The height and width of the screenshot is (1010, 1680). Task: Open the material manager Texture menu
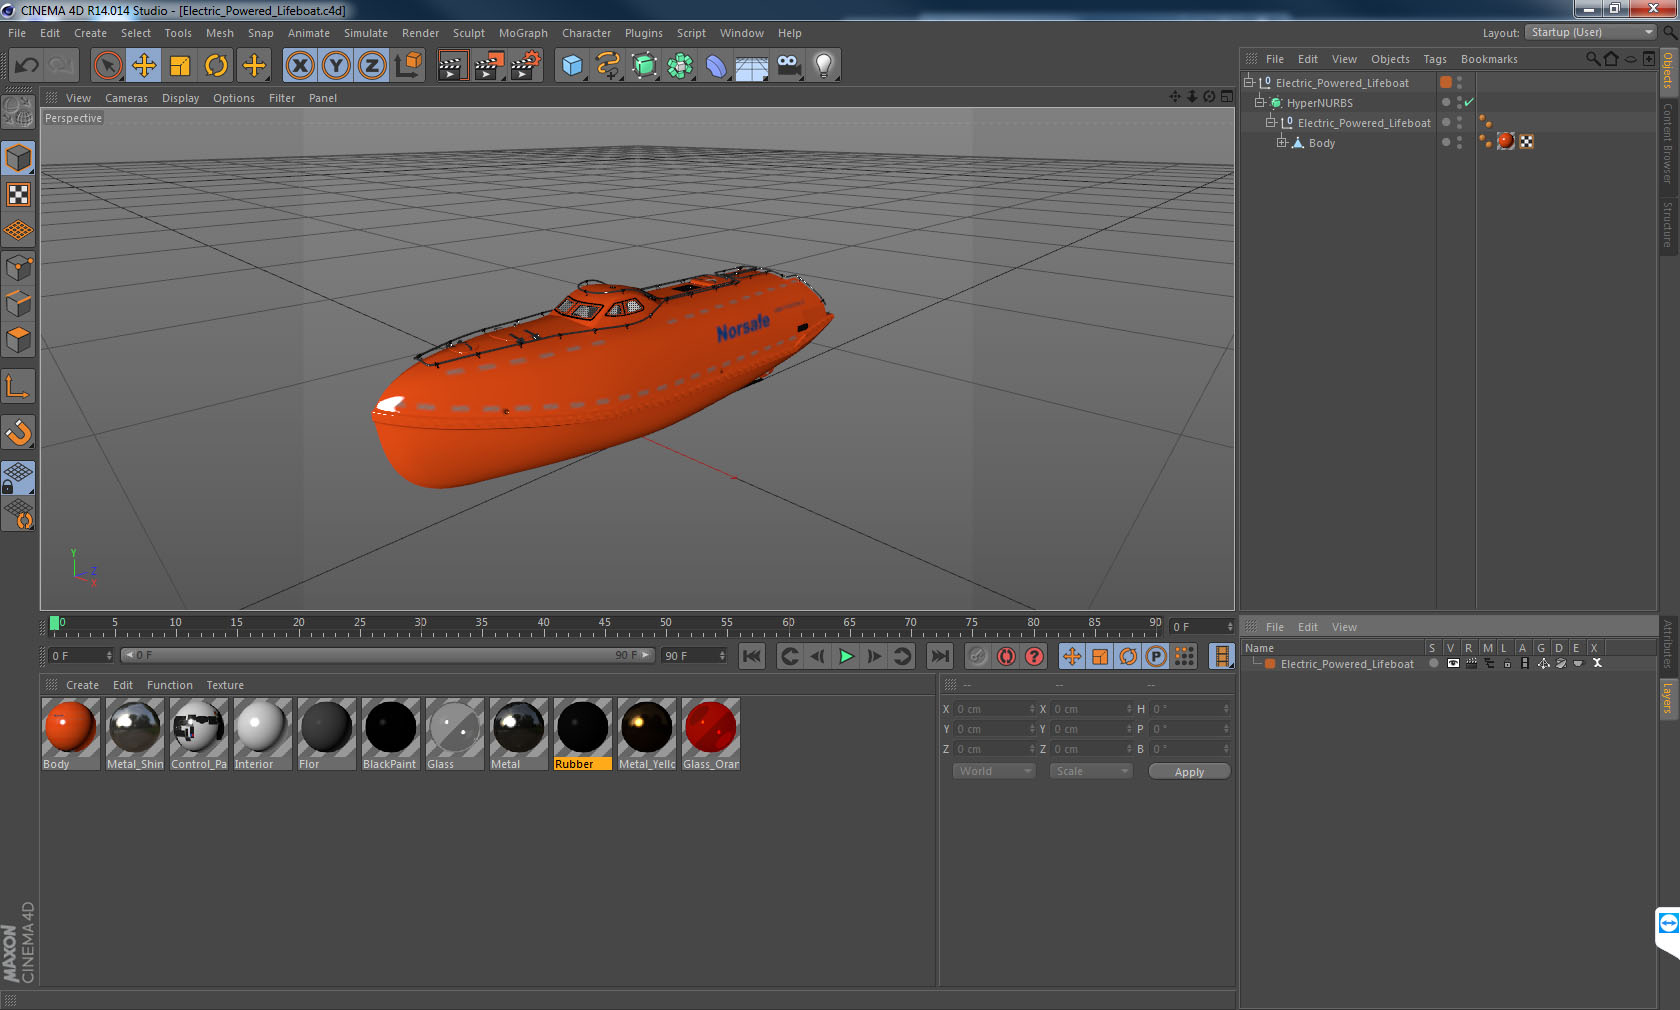(x=225, y=685)
